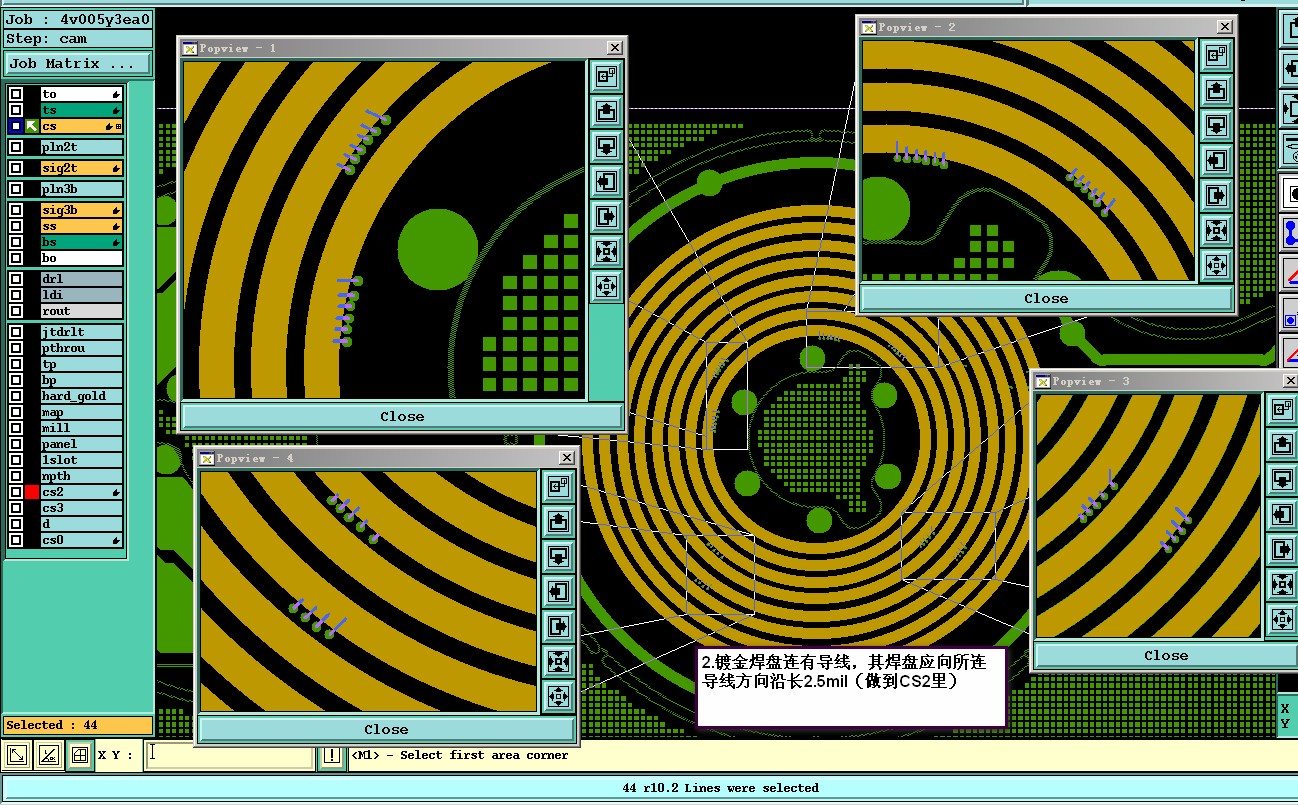Toggle display checkbox for layer sig2t

tap(16, 168)
